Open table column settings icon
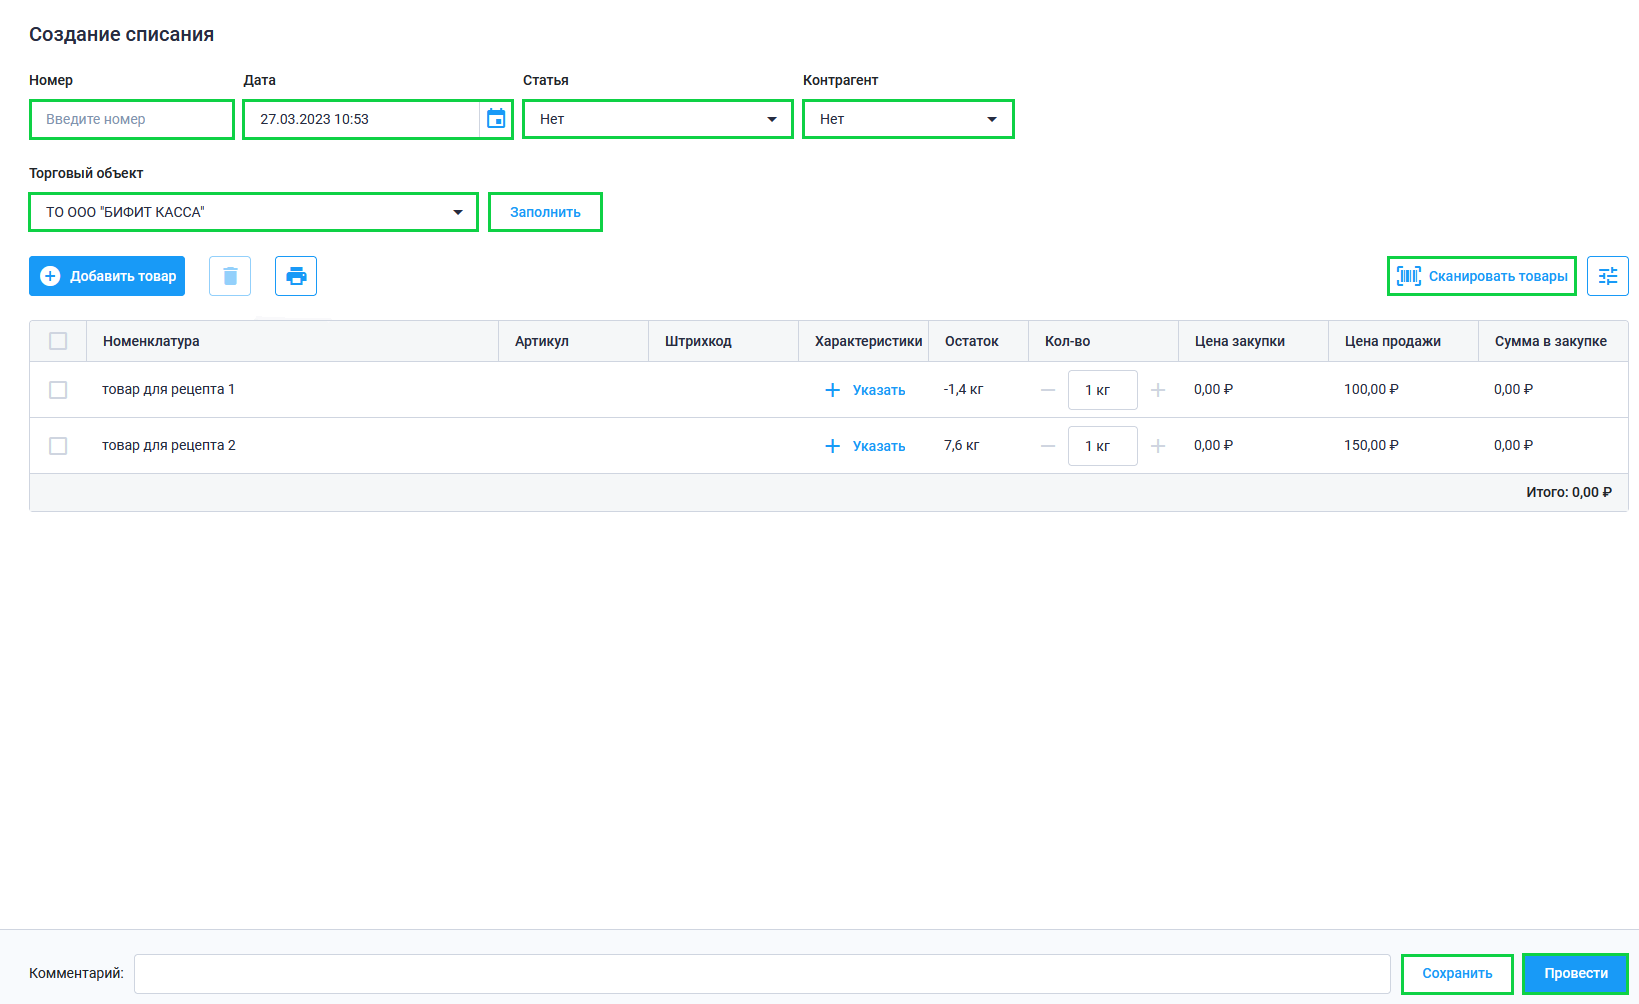Image resolution: width=1639 pixels, height=1004 pixels. 1607,276
